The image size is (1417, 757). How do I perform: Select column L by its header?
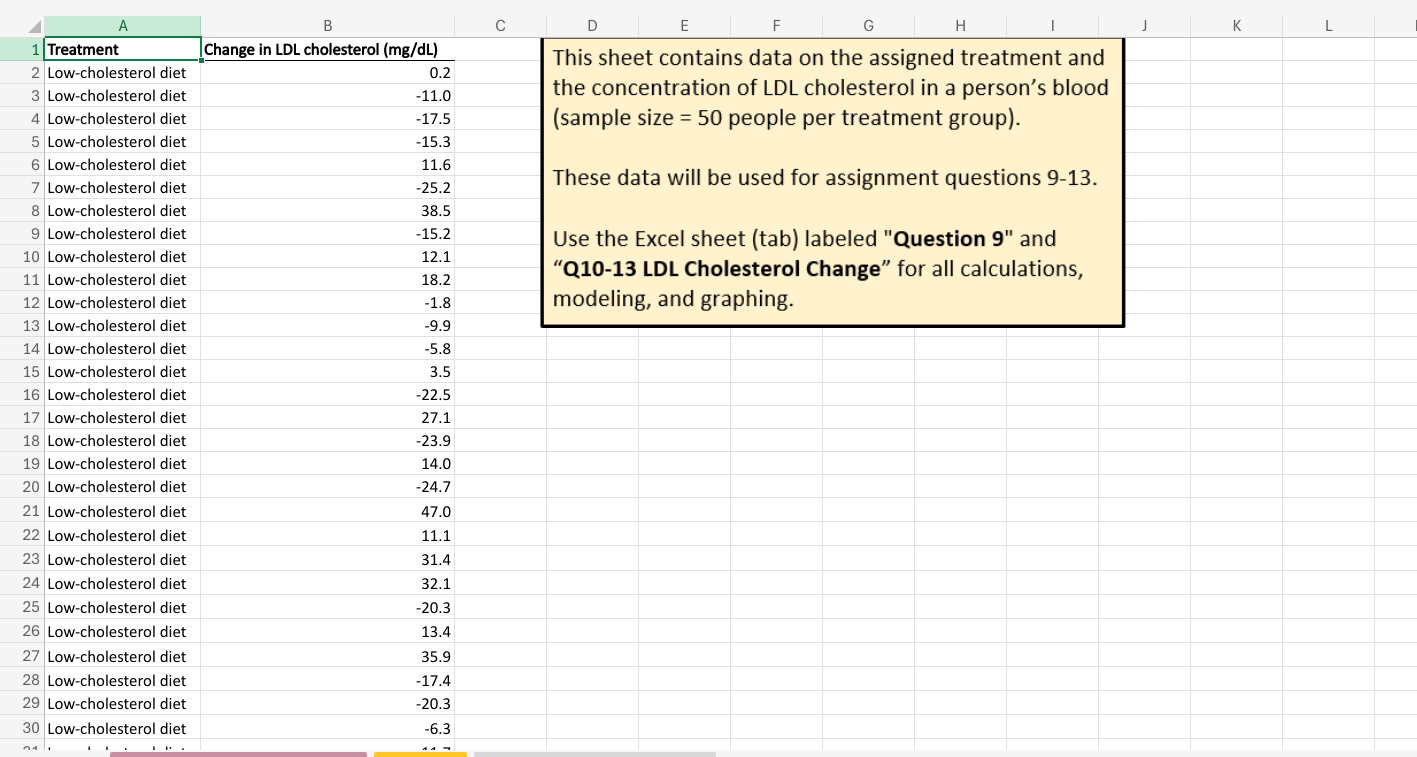tap(1328, 26)
